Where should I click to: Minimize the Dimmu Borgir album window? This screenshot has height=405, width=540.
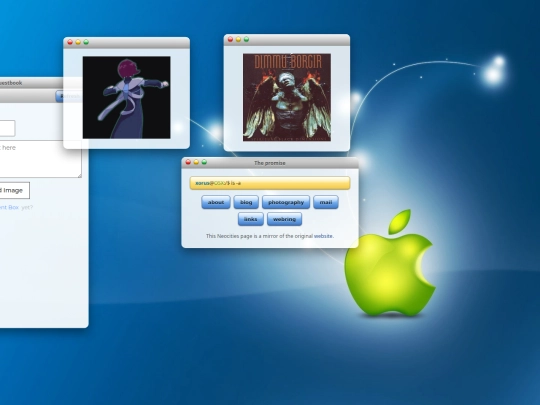click(x=238, y=39)
